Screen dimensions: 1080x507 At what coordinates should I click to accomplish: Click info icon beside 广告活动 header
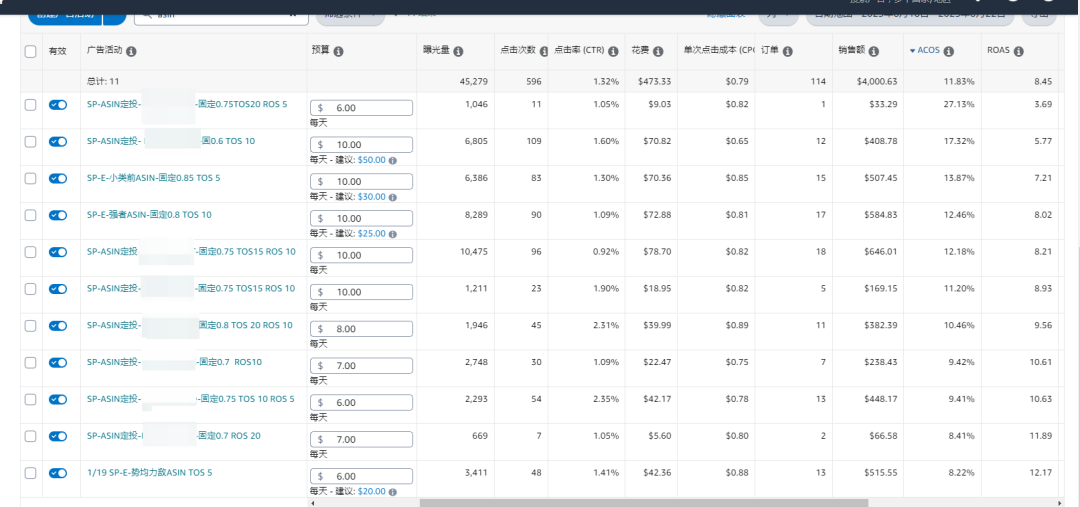(x=132, y=51)
